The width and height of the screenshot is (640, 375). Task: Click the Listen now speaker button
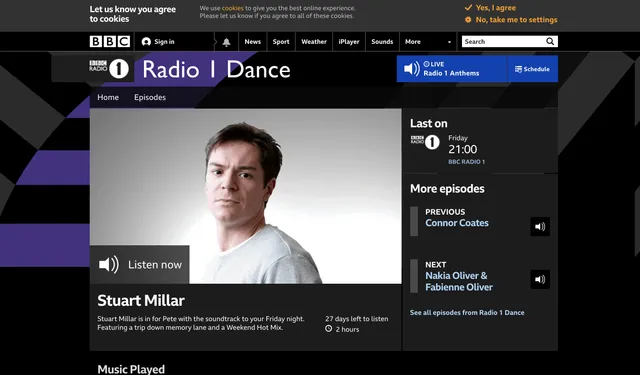(140, 265)
